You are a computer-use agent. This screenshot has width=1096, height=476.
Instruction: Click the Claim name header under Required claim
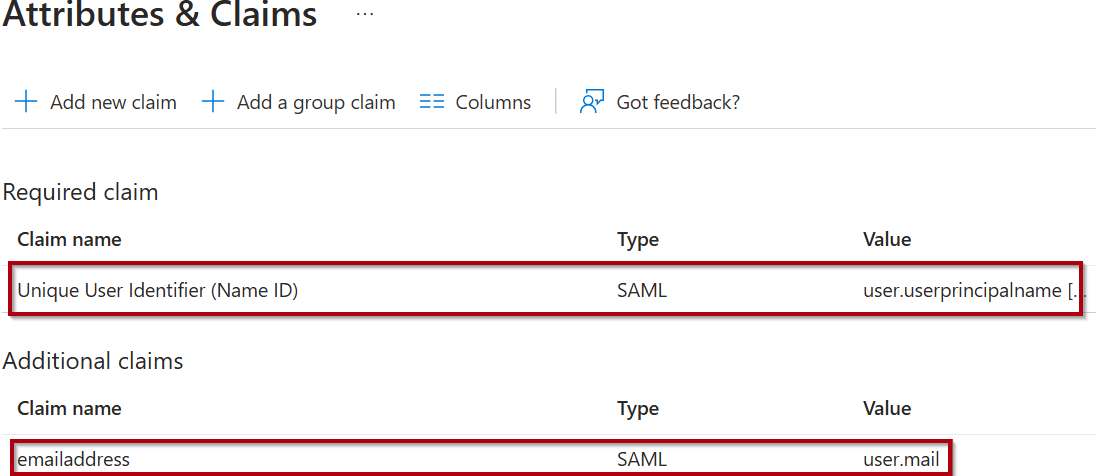pyautogui.click(x=69, y=240)
